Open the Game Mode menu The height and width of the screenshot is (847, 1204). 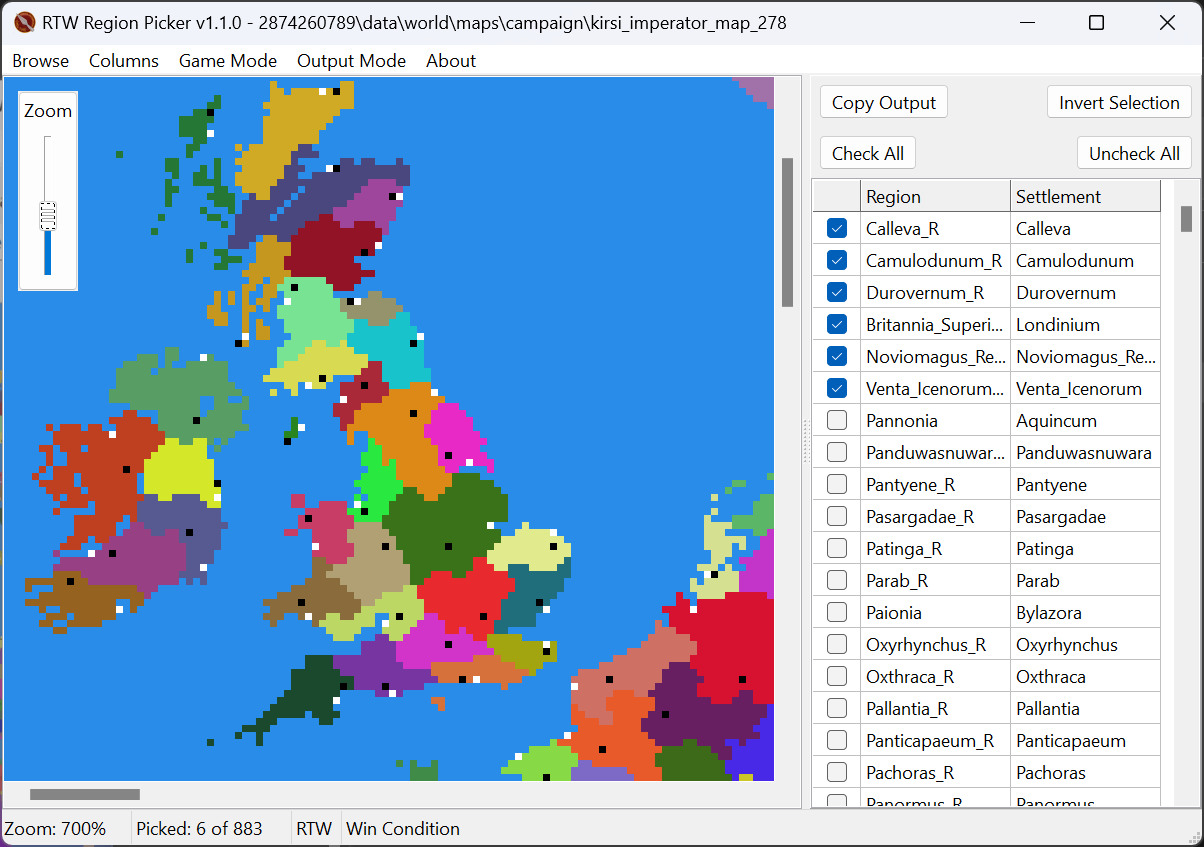click(228, 61)
